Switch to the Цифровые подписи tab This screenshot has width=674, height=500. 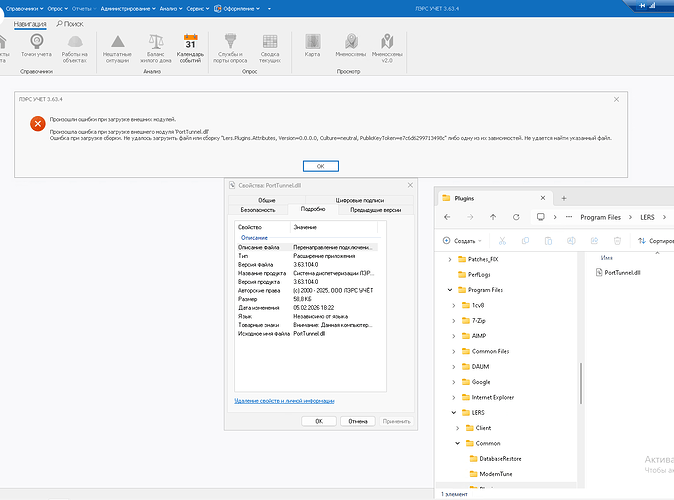point(361,201)
